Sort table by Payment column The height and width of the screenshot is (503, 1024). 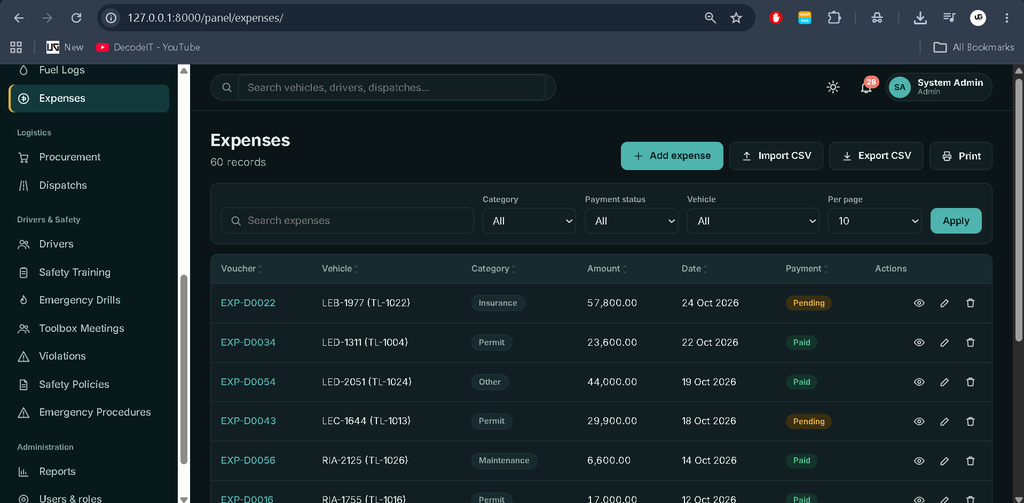point(807,268)
